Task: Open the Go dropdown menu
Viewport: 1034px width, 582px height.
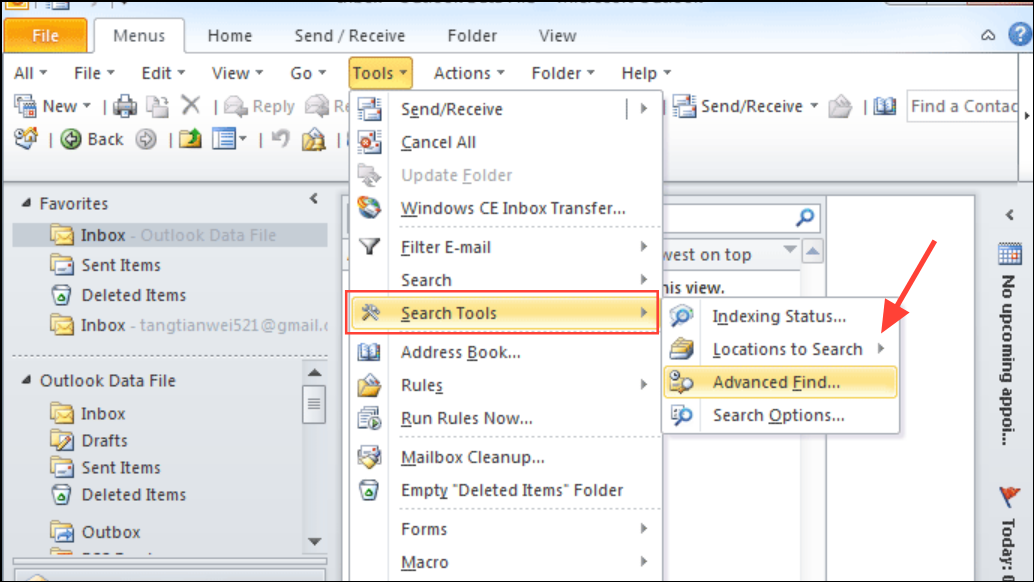Action: (x=308, y=73)
